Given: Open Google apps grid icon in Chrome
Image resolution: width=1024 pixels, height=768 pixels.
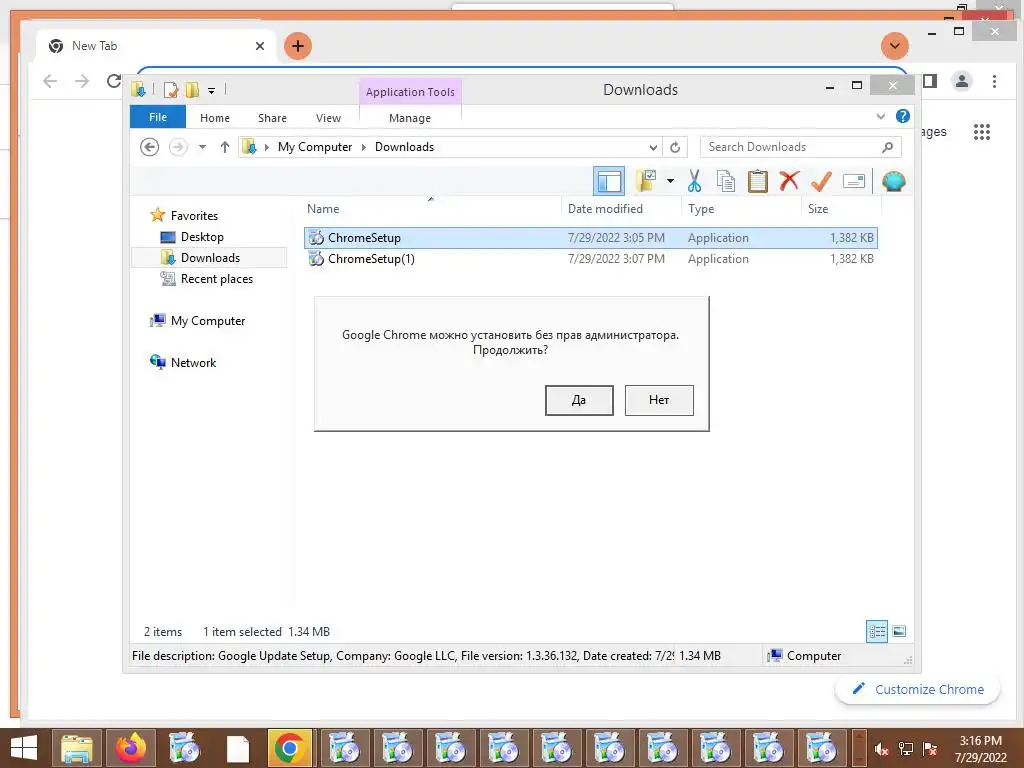Looking at the screenshot, I should coord(982,131).
